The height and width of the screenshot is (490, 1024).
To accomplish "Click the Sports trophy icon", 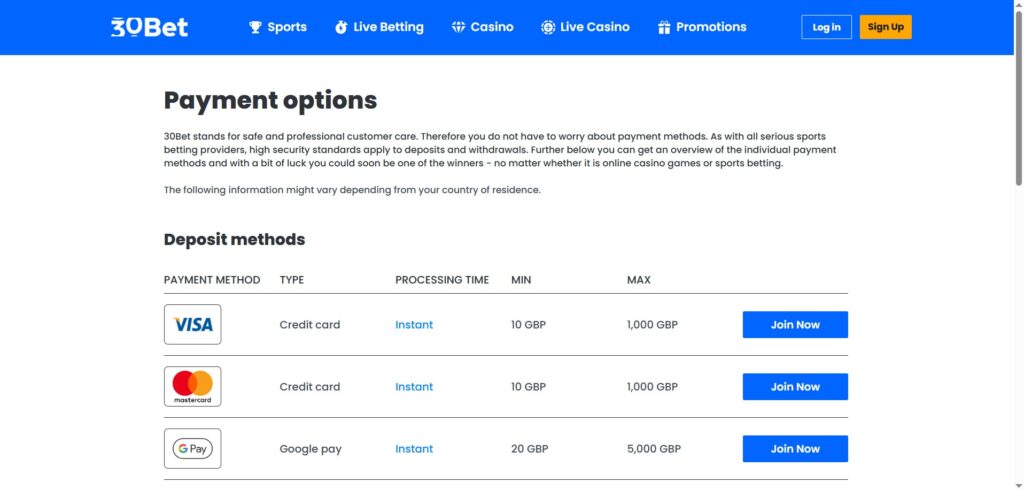I will [x=255, y=27].
